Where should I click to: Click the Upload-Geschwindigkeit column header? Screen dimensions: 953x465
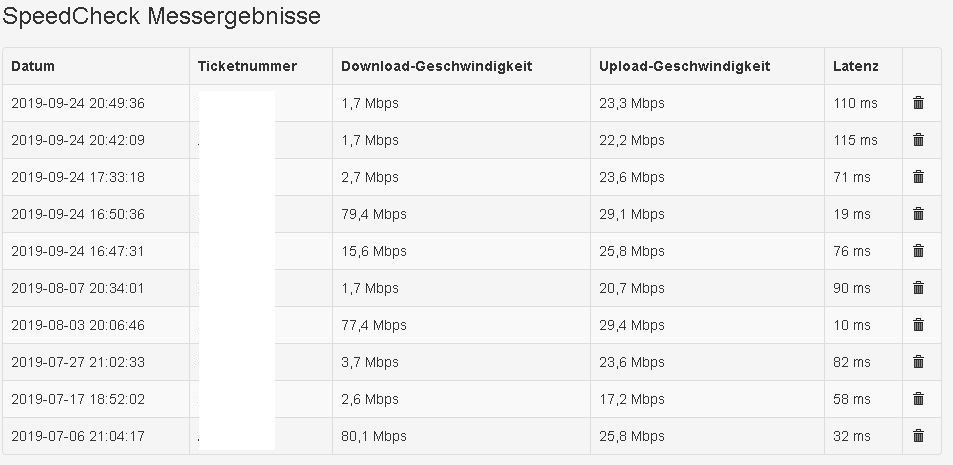pos(684,67)
